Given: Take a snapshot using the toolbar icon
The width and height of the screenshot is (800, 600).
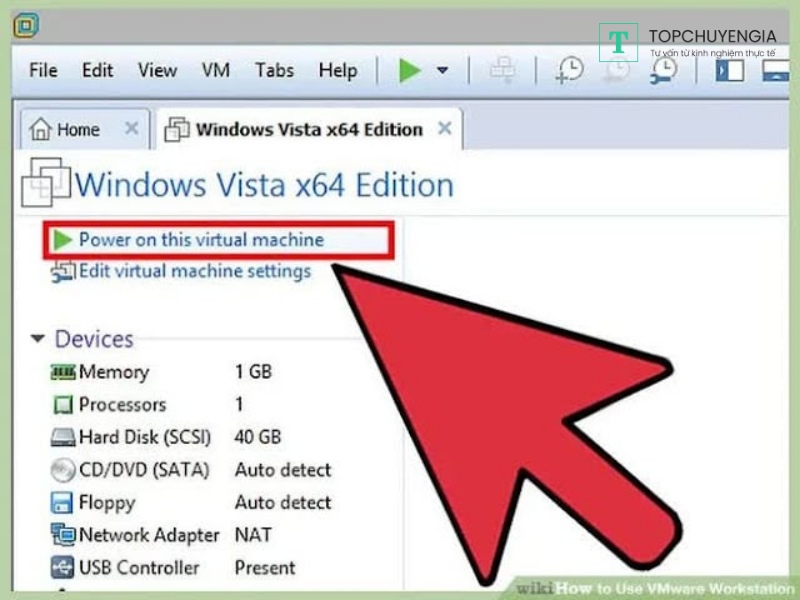Looking at the screenshot, I should 570,71.
